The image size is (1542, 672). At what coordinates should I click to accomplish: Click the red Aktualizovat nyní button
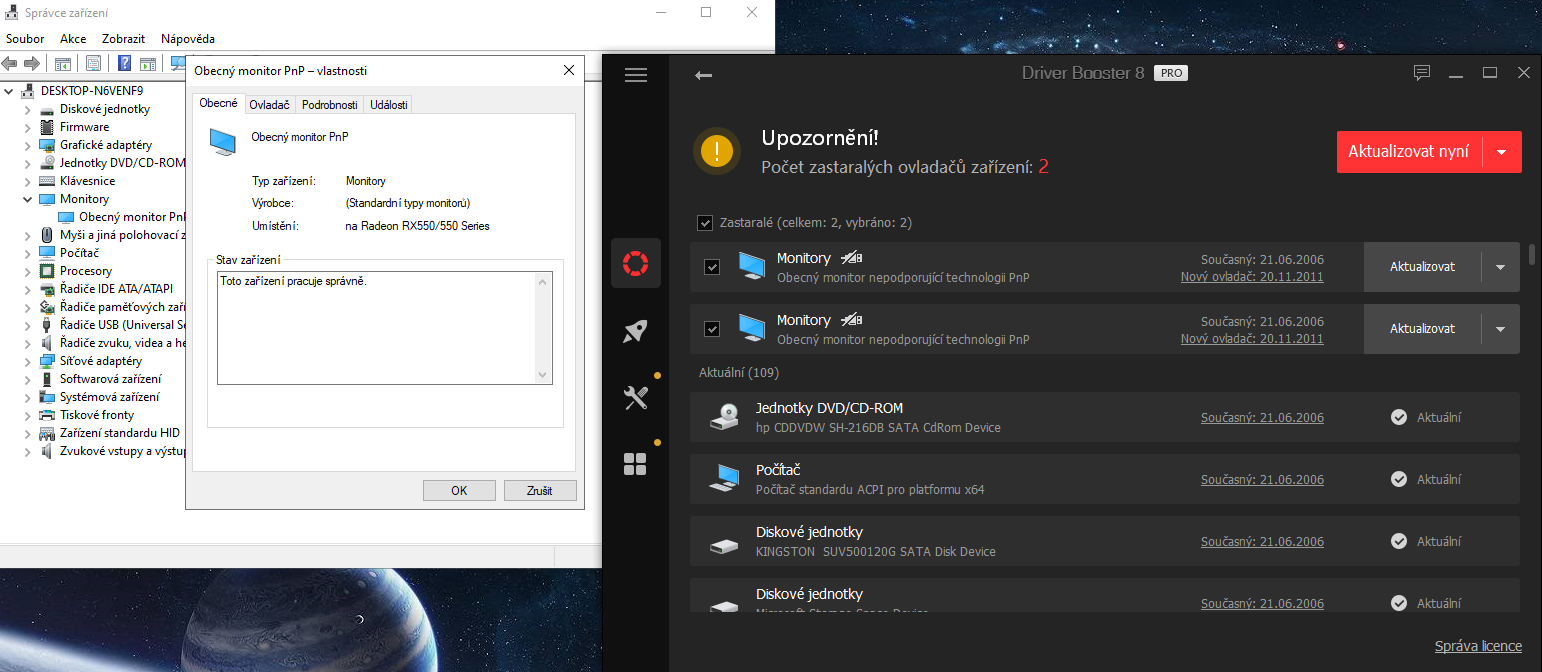[x=1408, y=152]
